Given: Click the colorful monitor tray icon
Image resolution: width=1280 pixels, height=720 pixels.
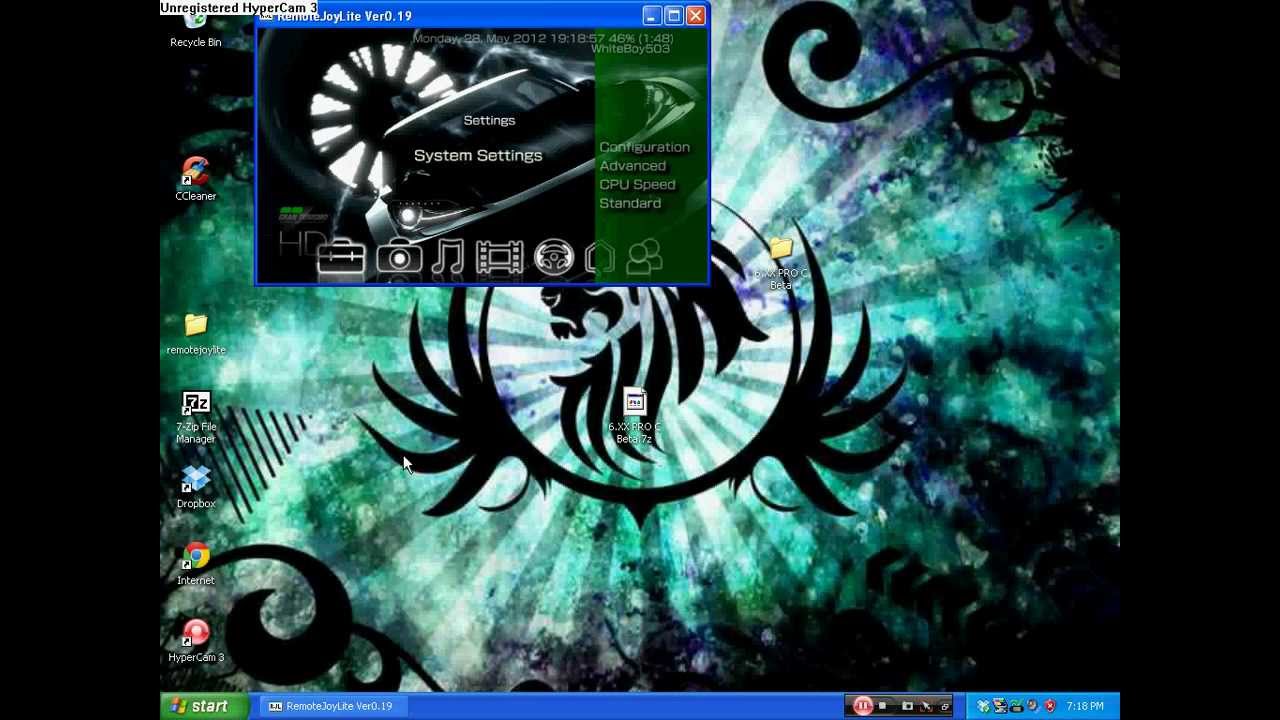Looking at the screenshot, I should point(999,706).
